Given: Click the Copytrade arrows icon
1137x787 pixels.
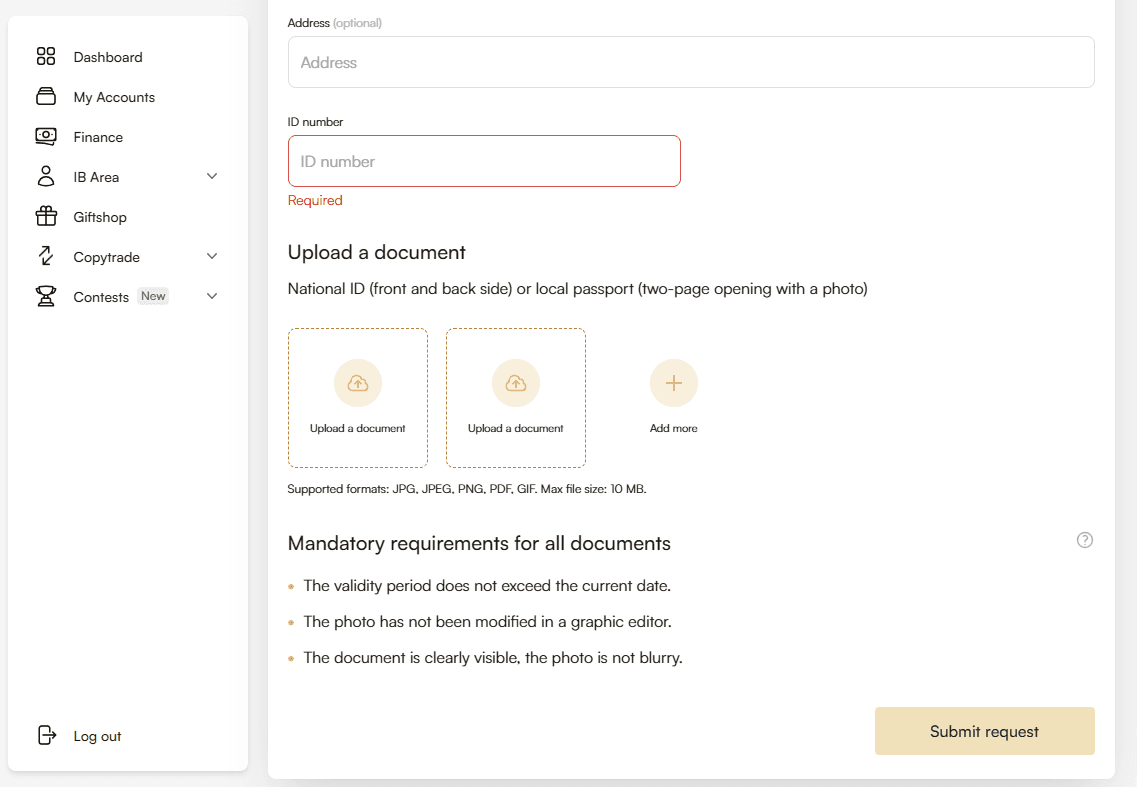Looking at the screenshot, I should click(x=46, y=257).
